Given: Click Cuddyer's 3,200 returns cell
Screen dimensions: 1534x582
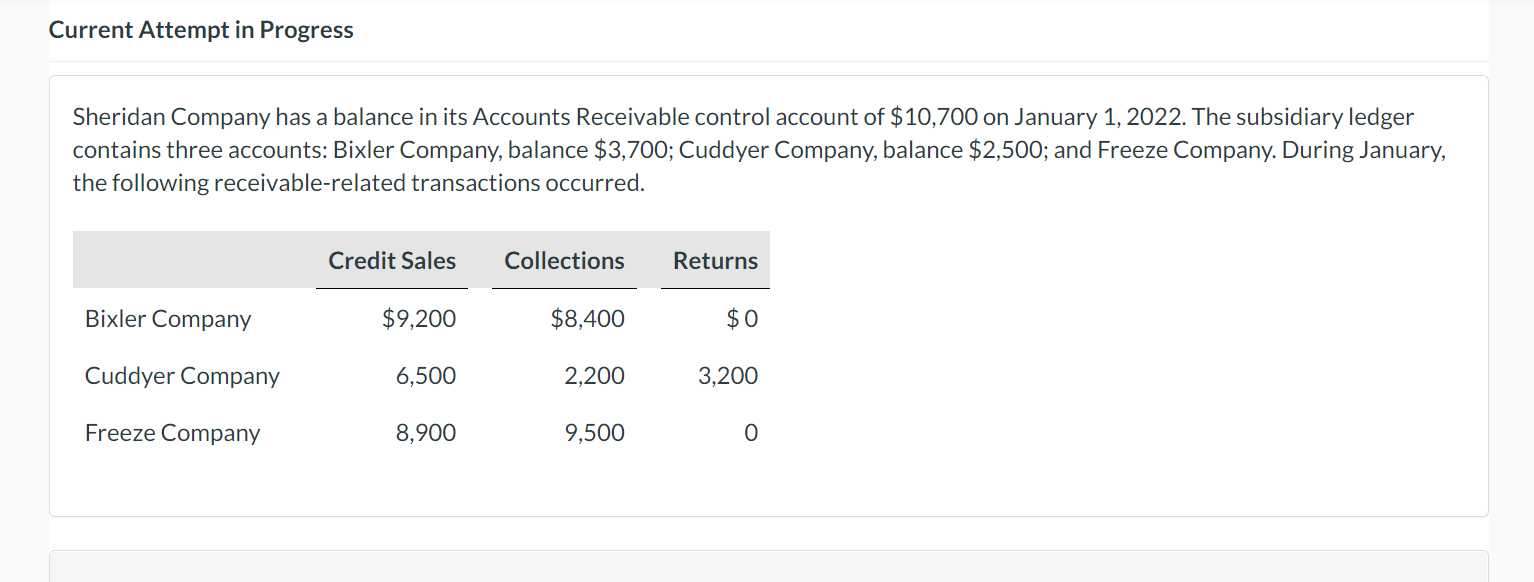Looking at the screenshot, I should tap(728, 376).
